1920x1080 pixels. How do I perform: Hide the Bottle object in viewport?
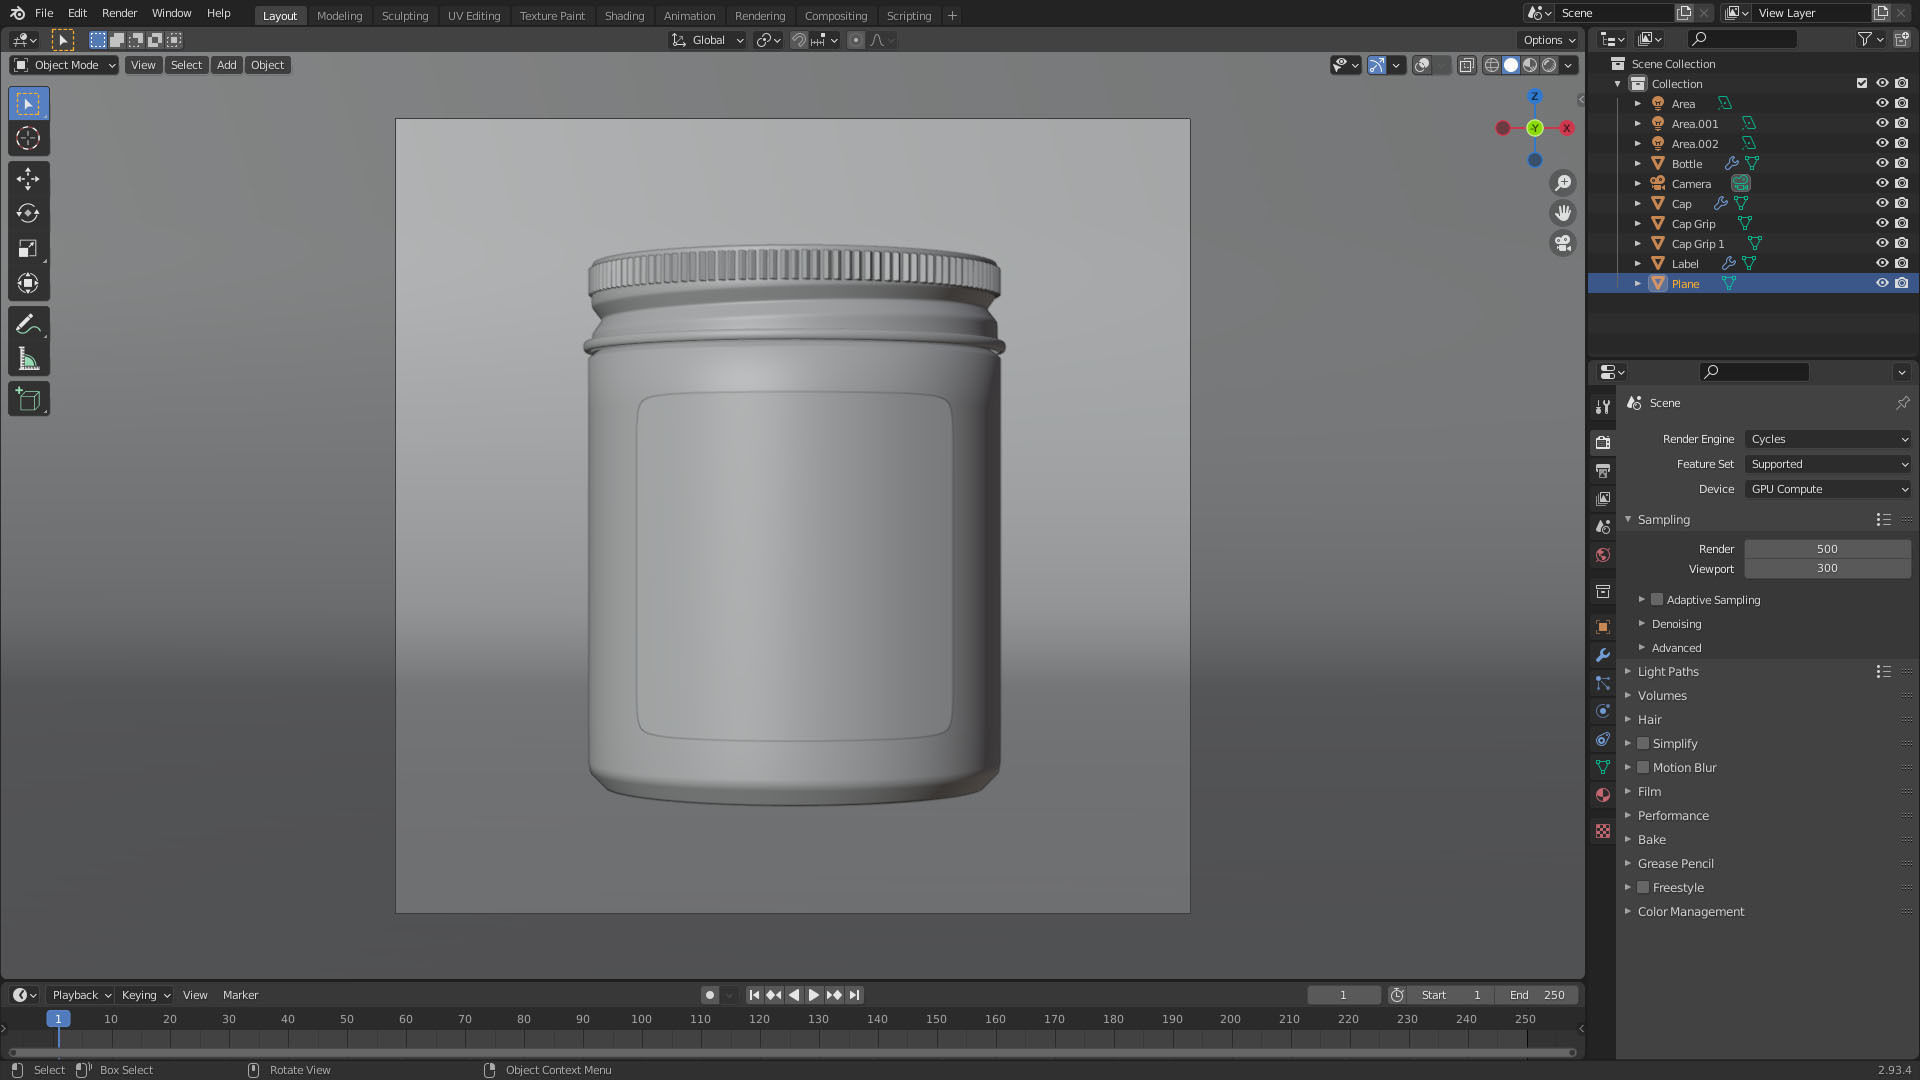tap(1881, 163)
